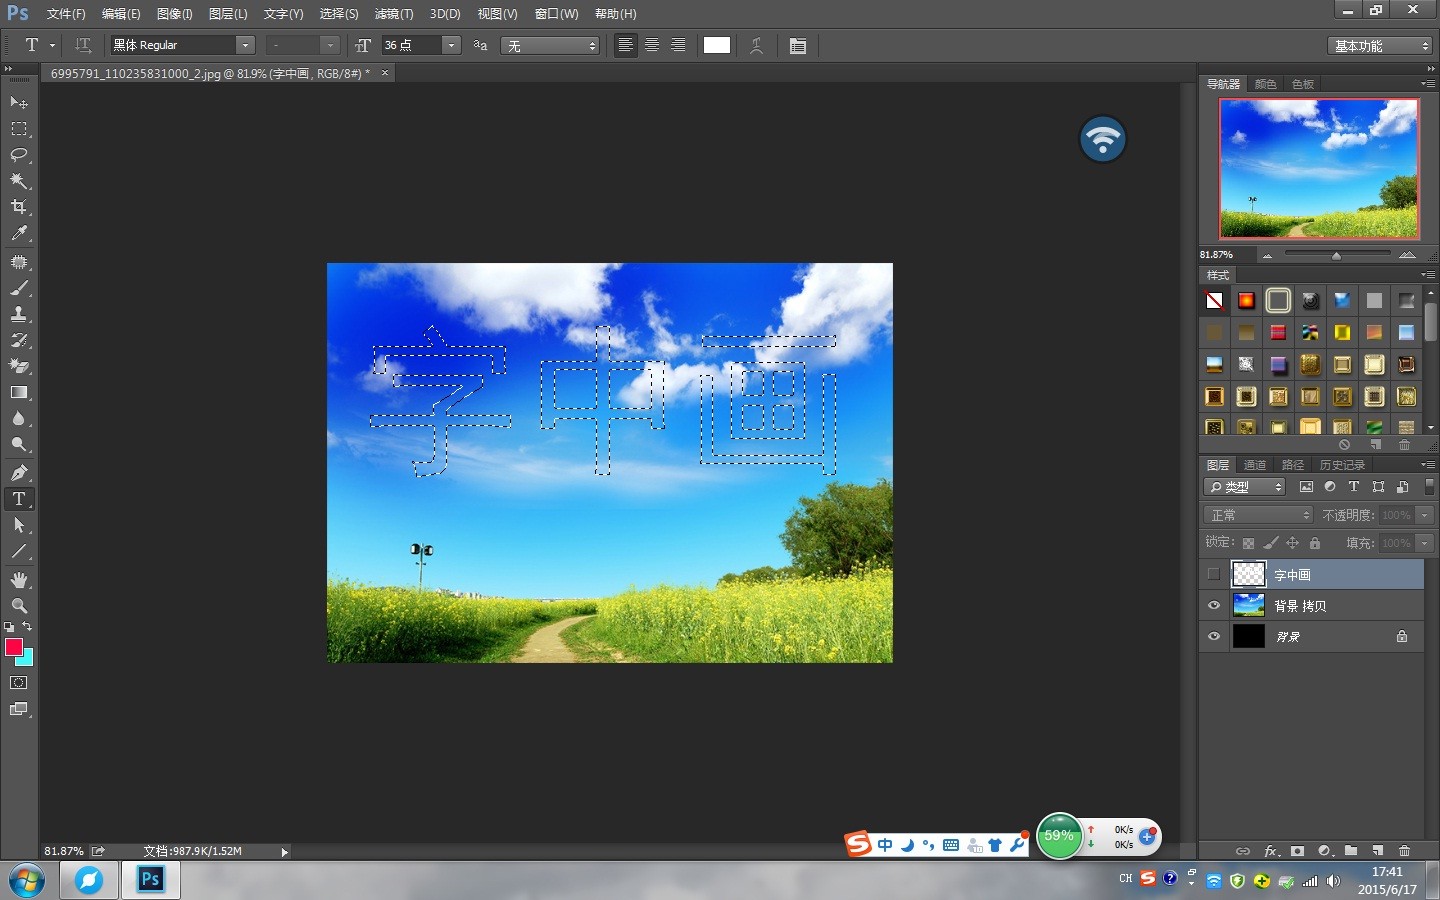1440x900 pixels.
Task: Switch to the 通道 tab
Action: [1255, 465]
